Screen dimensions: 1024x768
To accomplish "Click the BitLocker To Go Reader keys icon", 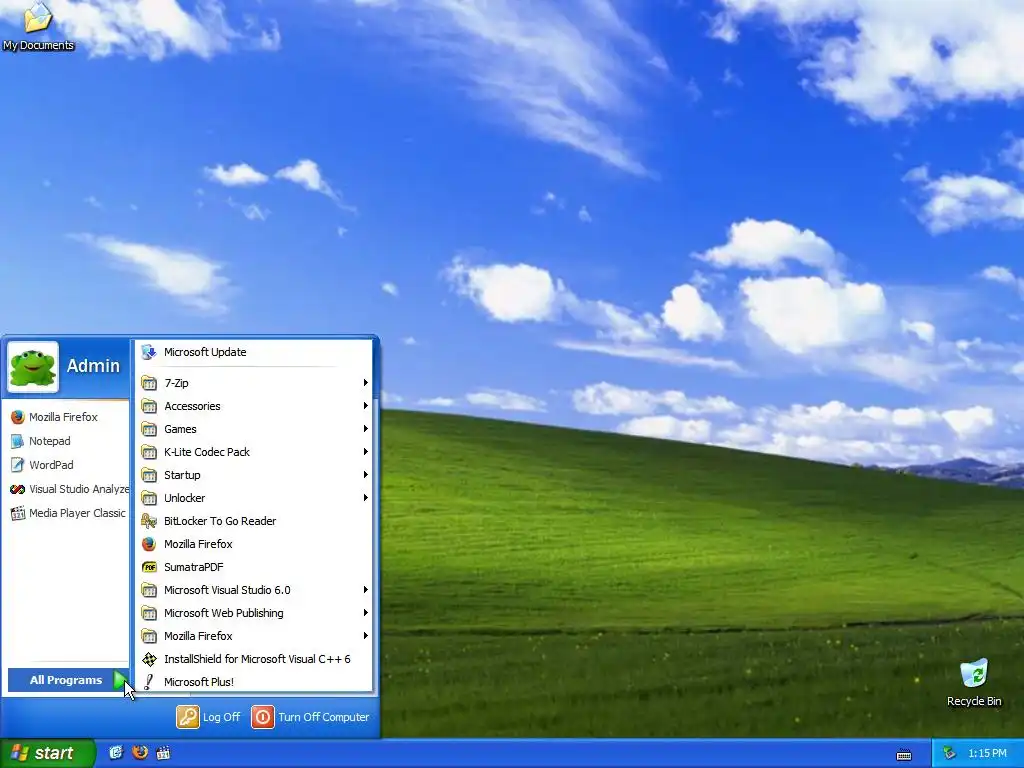I will point(149,521).
